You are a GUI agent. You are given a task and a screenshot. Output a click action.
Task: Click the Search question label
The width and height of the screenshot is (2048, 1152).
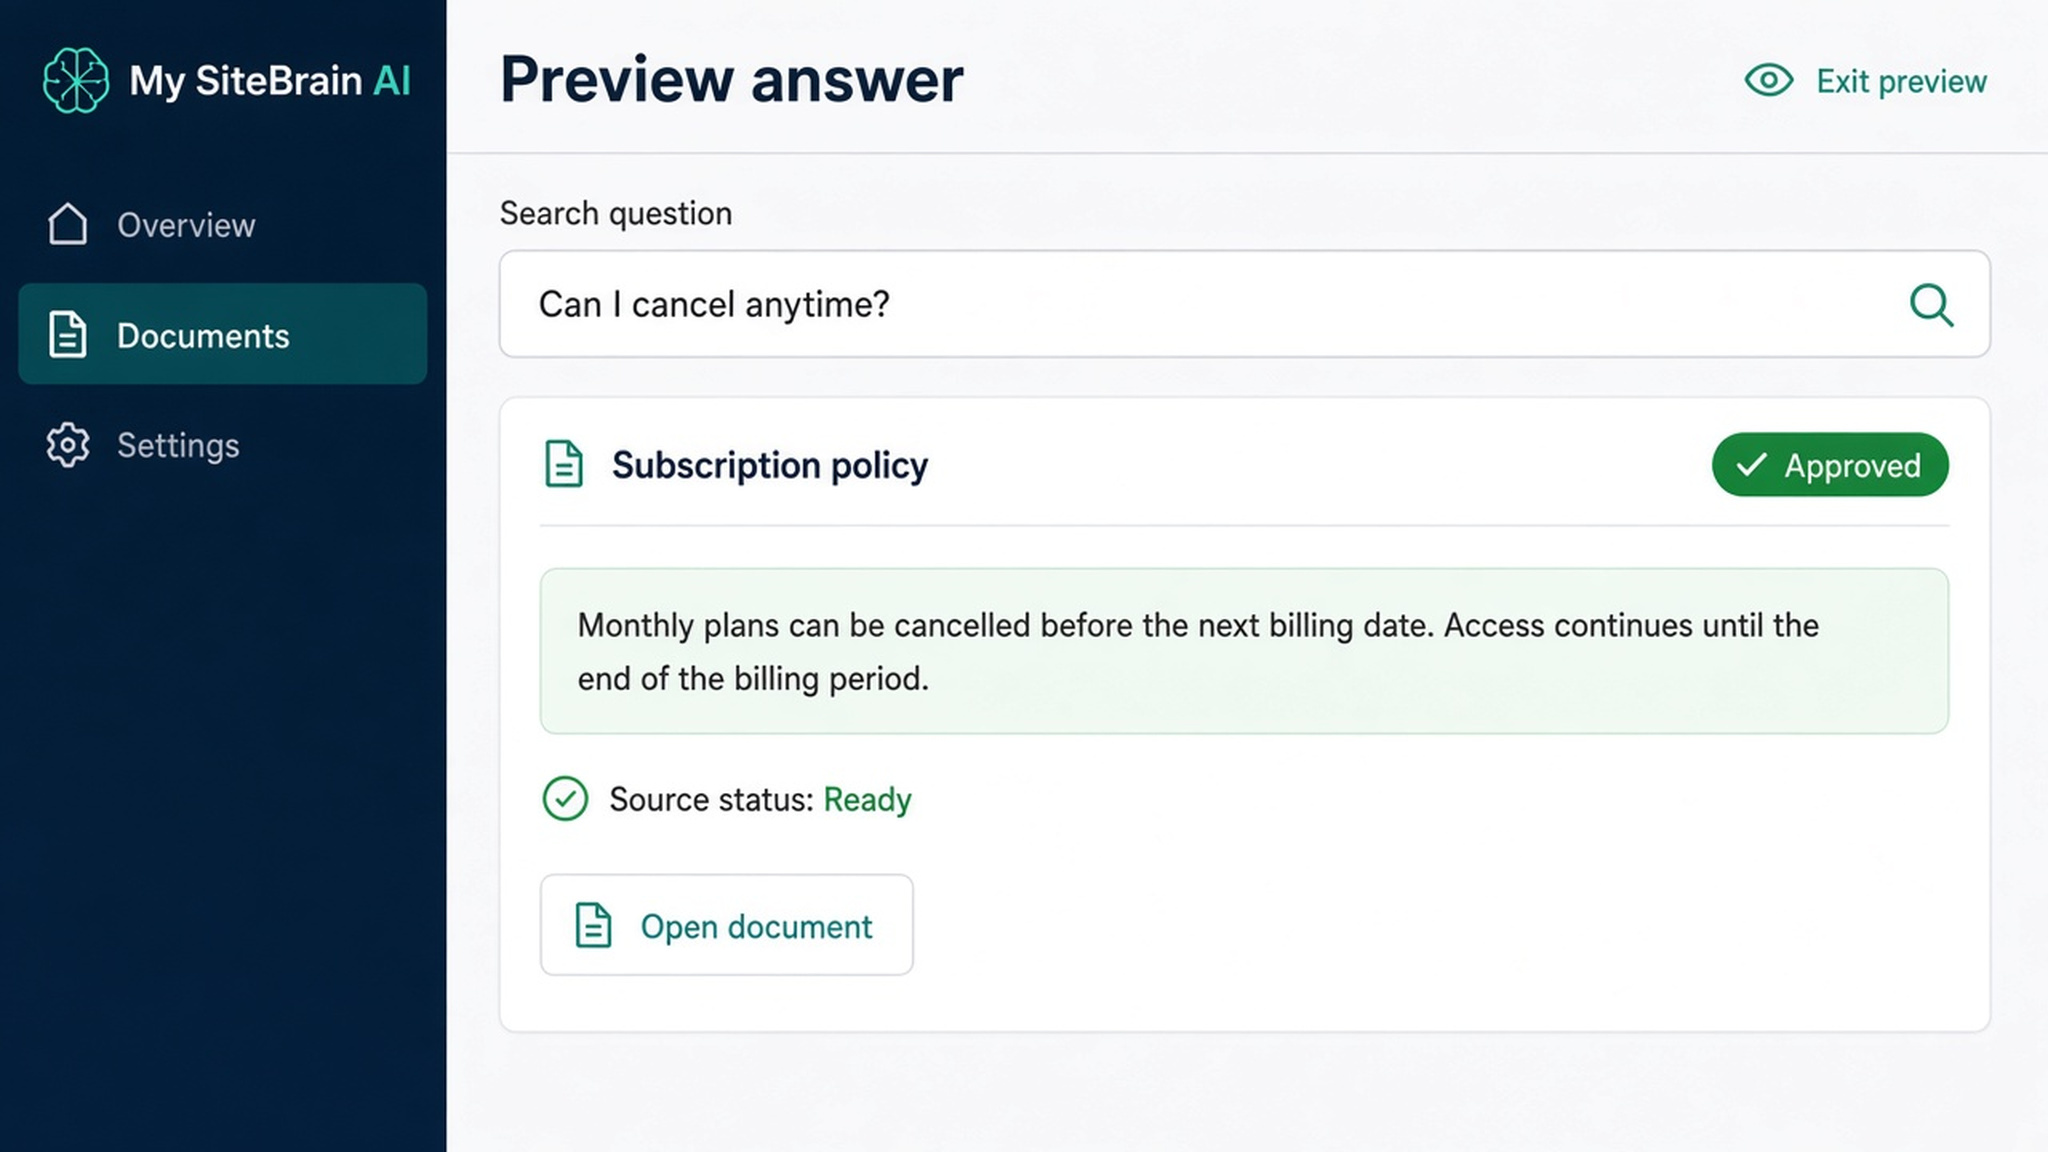[x=616, y=214]
